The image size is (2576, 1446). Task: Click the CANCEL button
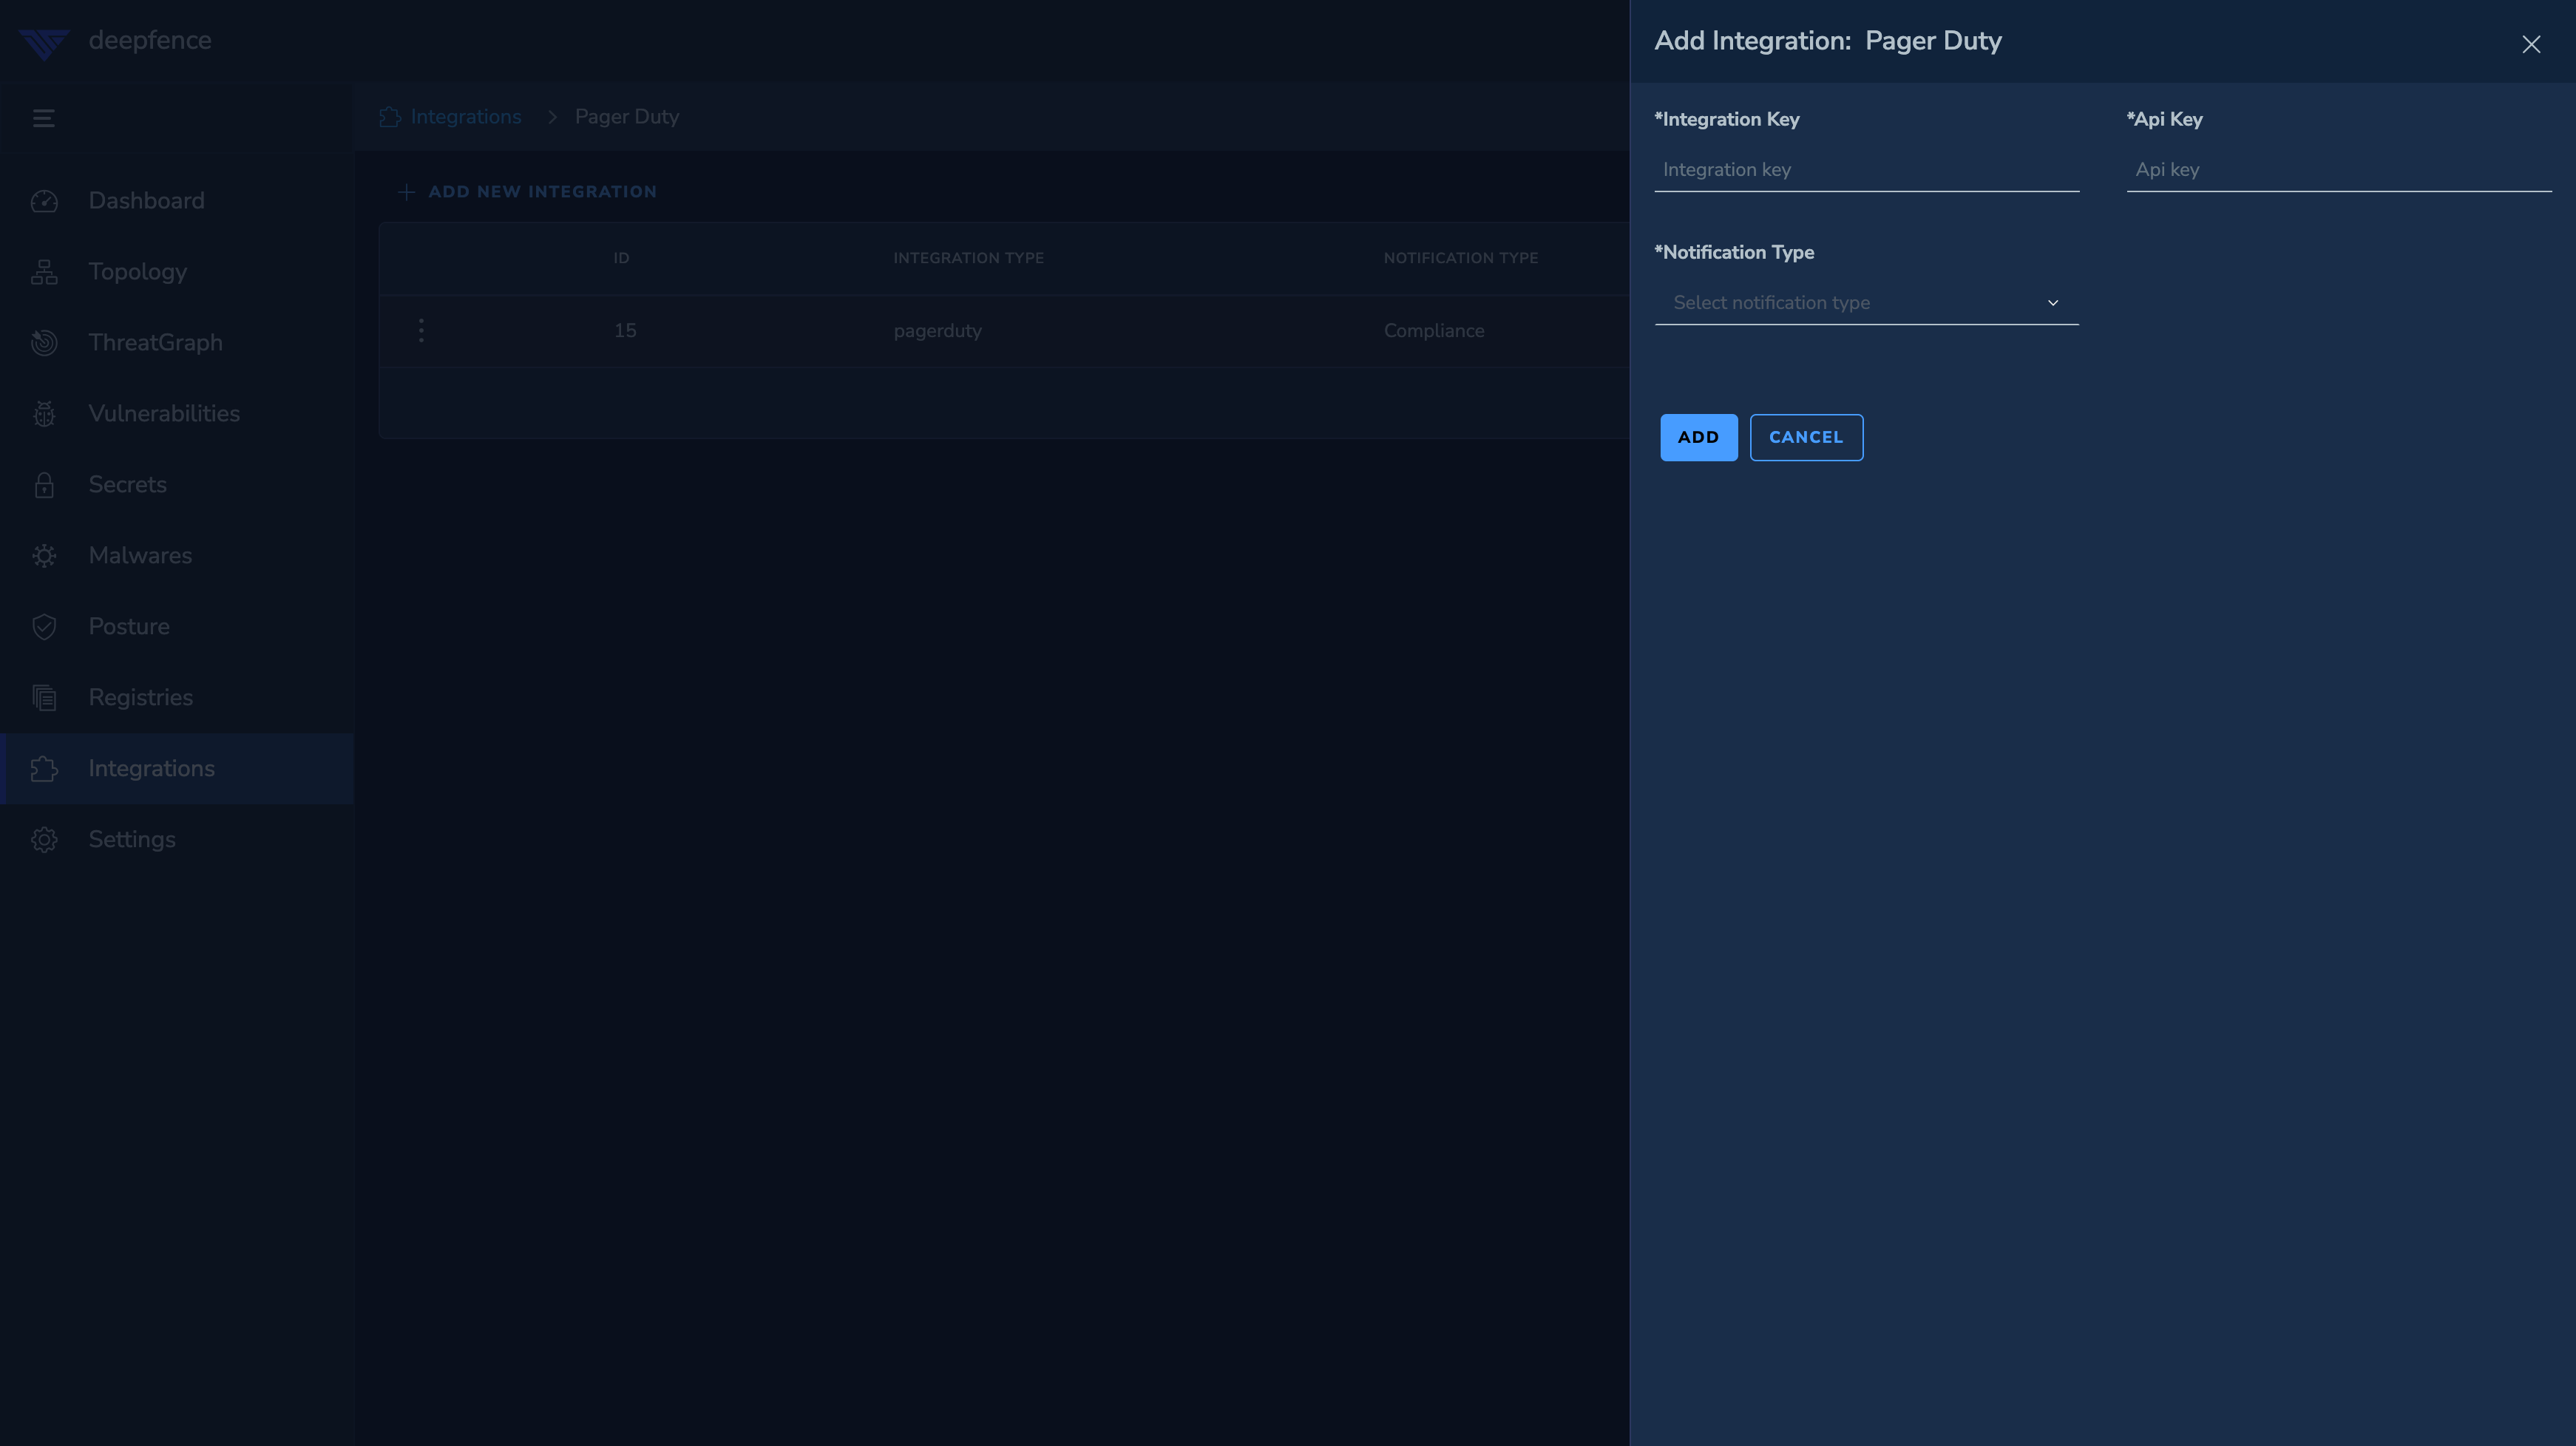[1806, 437]
